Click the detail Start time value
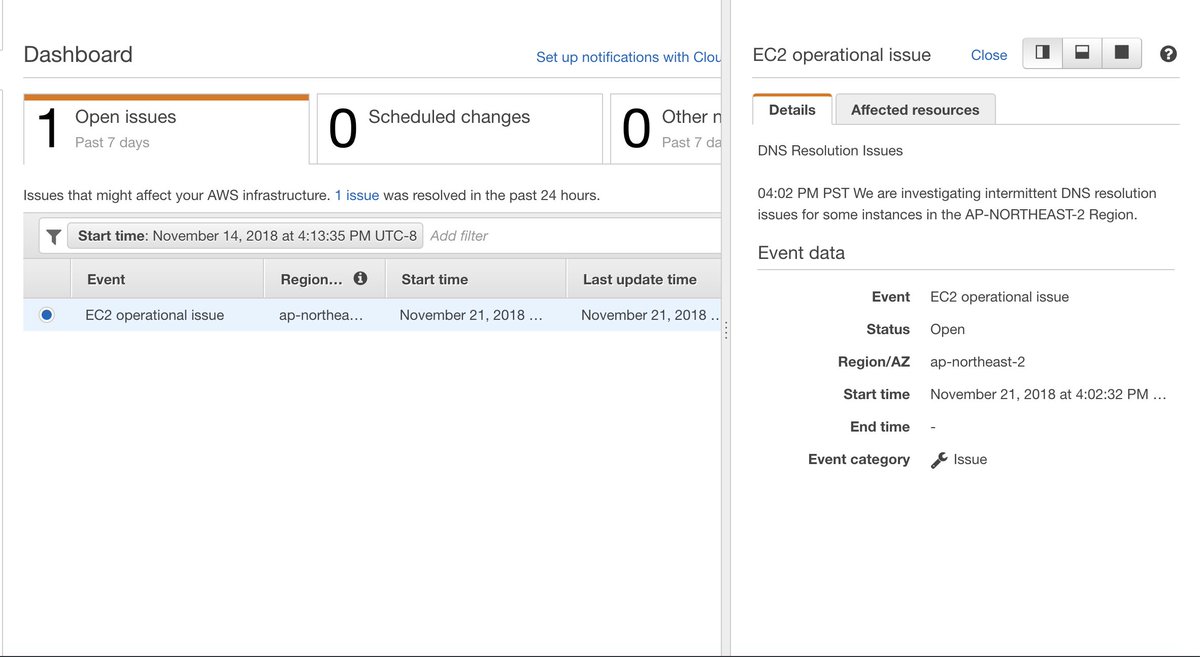The width and height of the screenshot is (1200, 657). point(1048,394)
